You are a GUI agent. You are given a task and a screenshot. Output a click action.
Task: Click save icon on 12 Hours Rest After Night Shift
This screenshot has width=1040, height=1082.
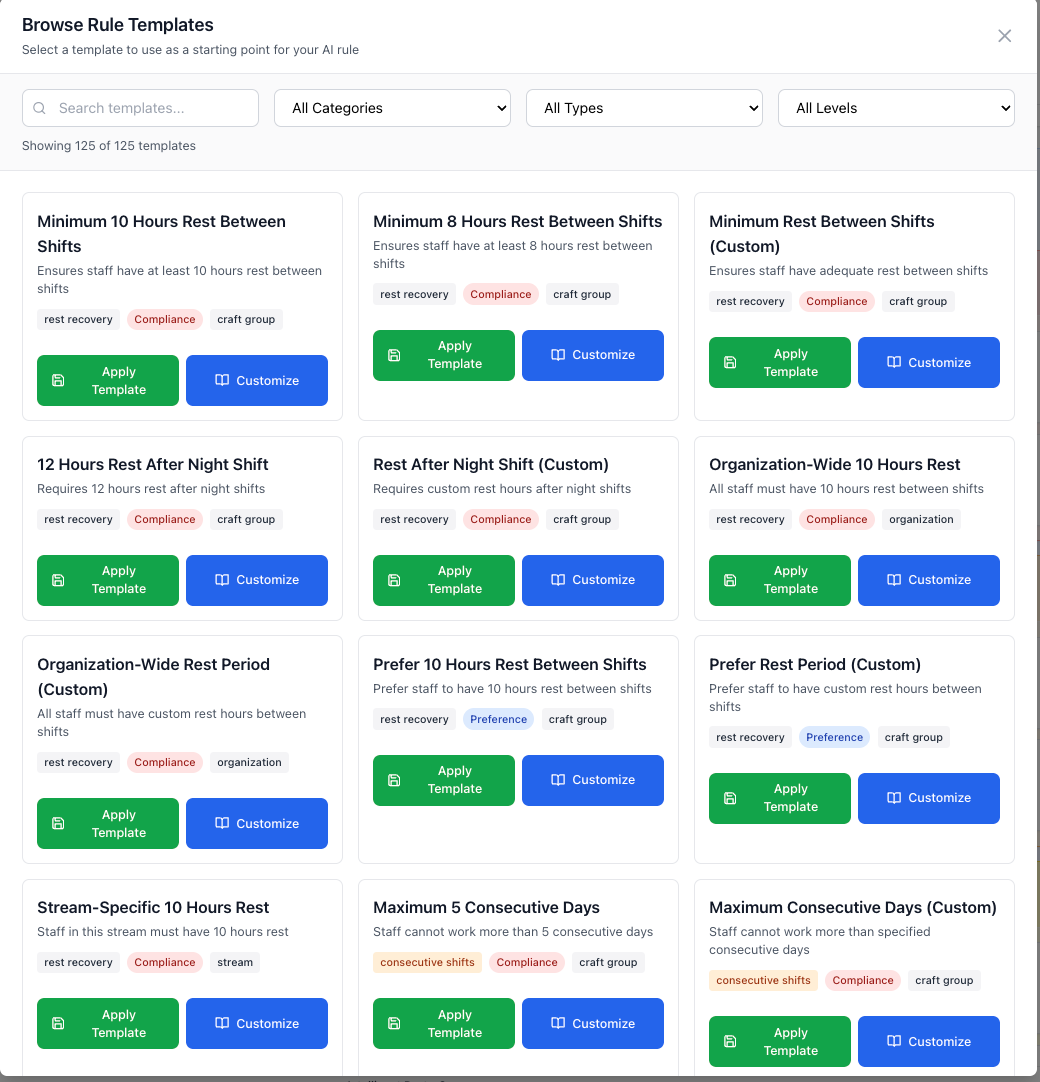(x=58, y=580)
